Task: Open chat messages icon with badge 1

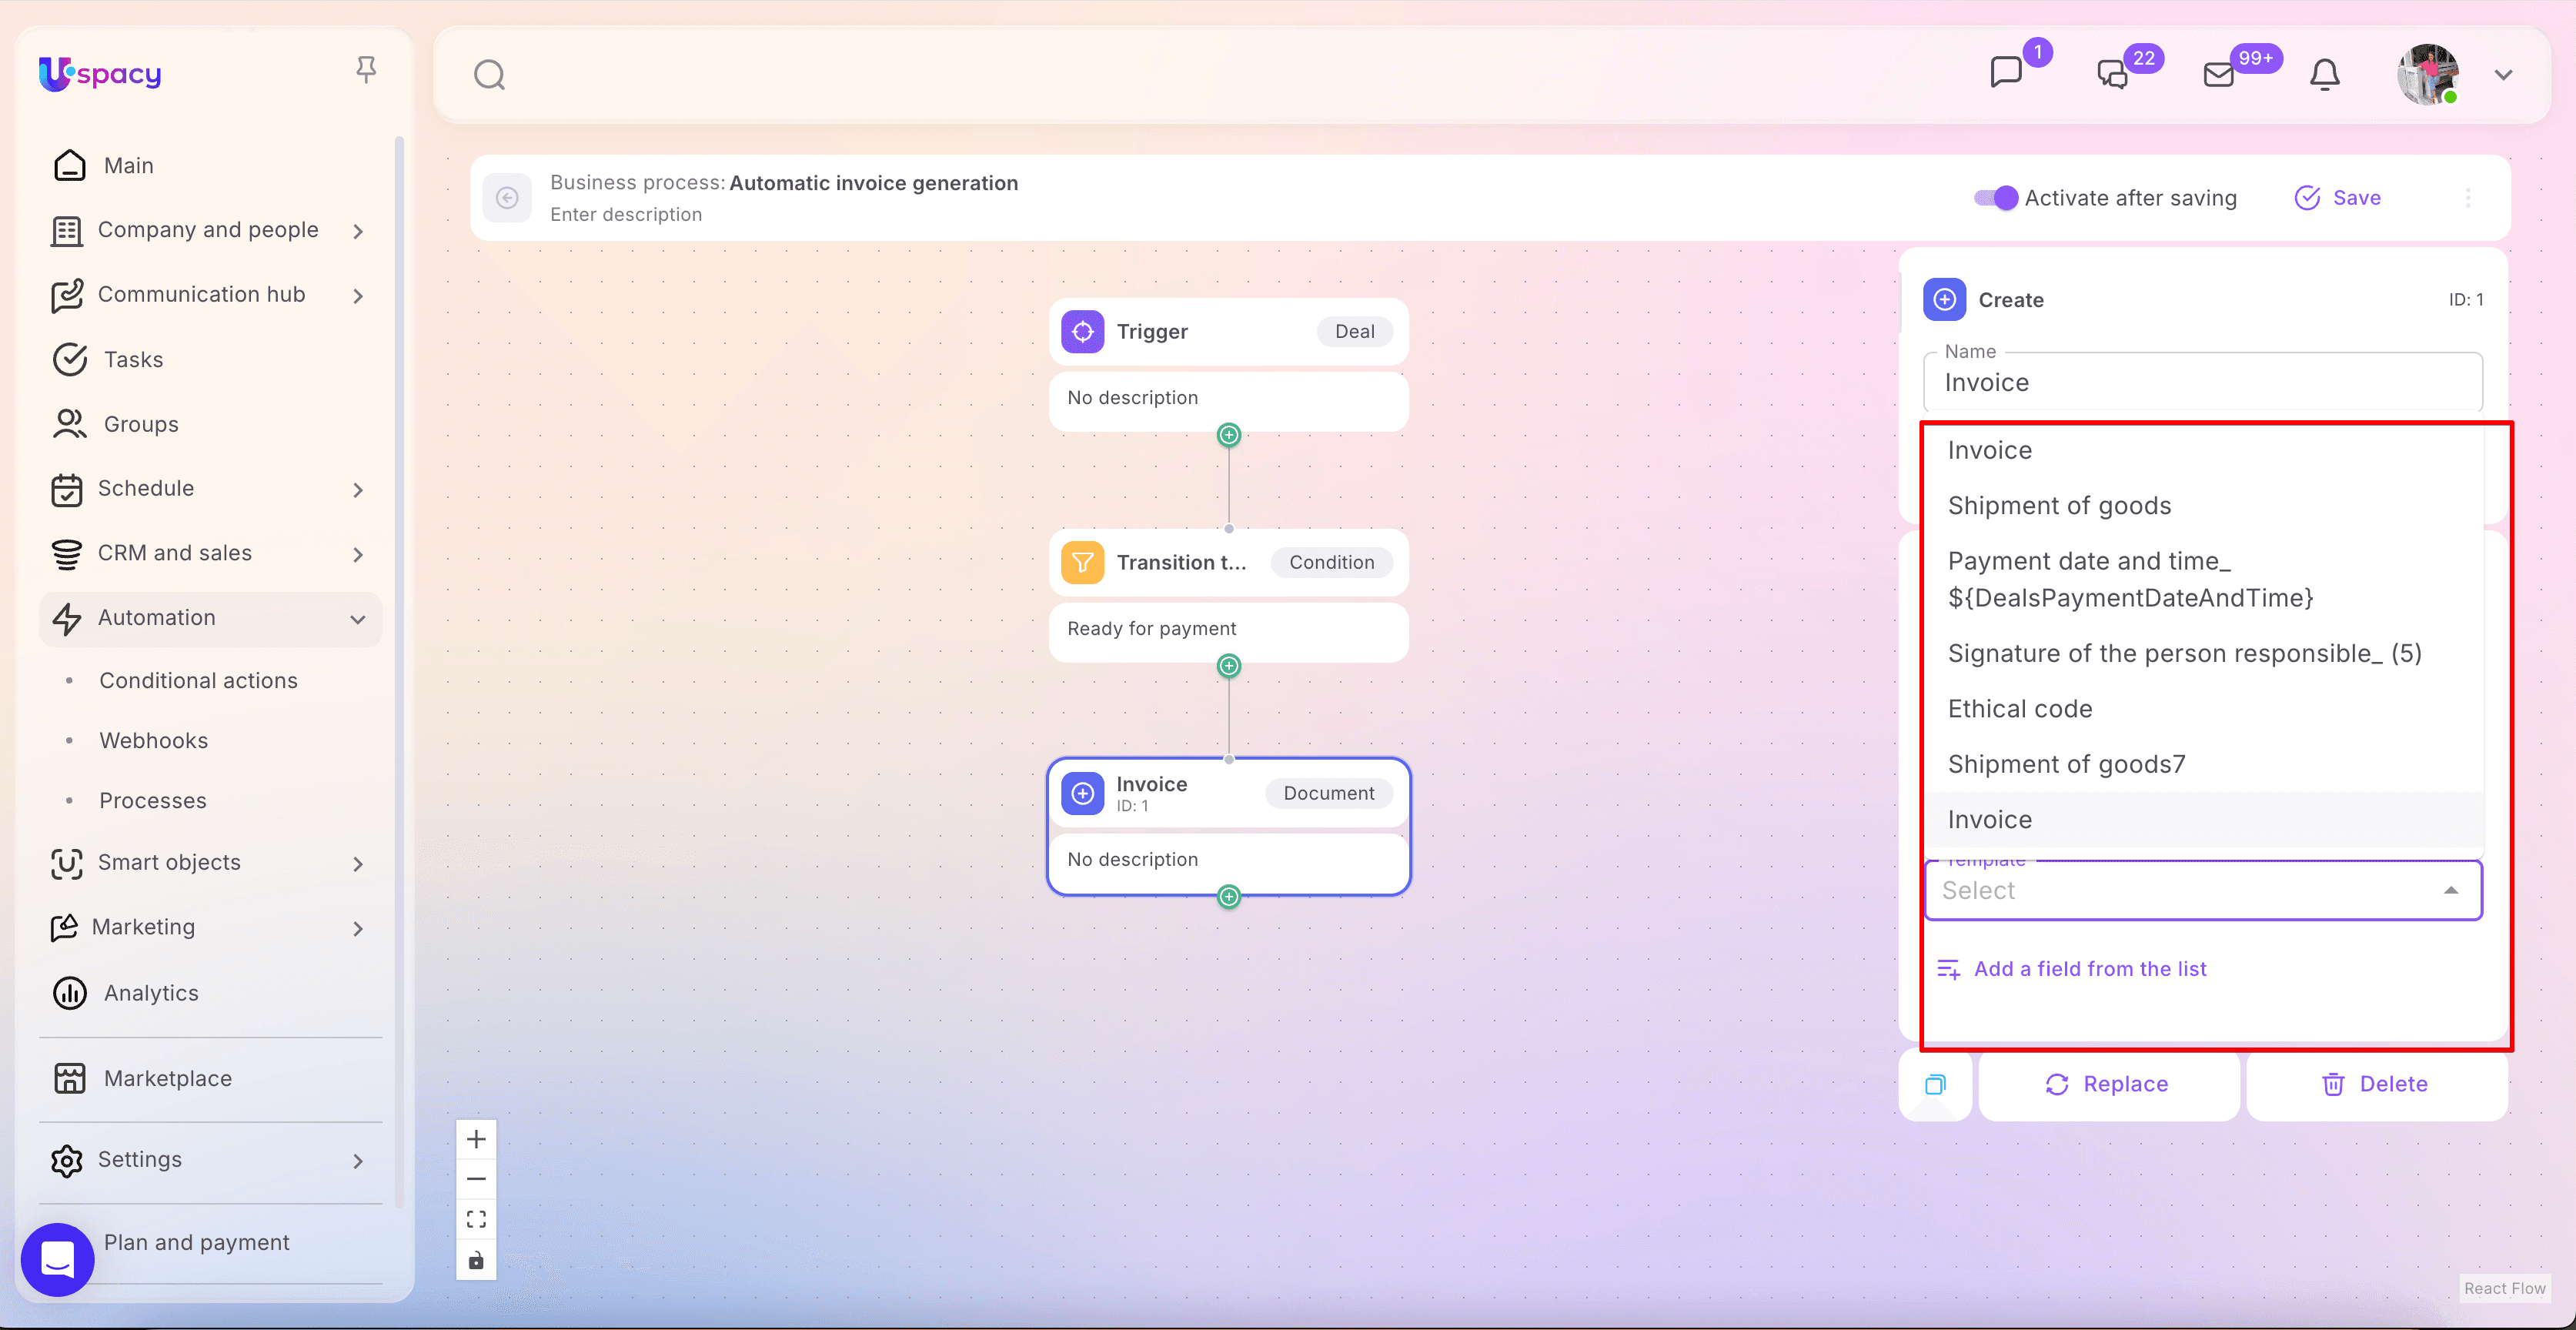Action: click(2006, 73)
